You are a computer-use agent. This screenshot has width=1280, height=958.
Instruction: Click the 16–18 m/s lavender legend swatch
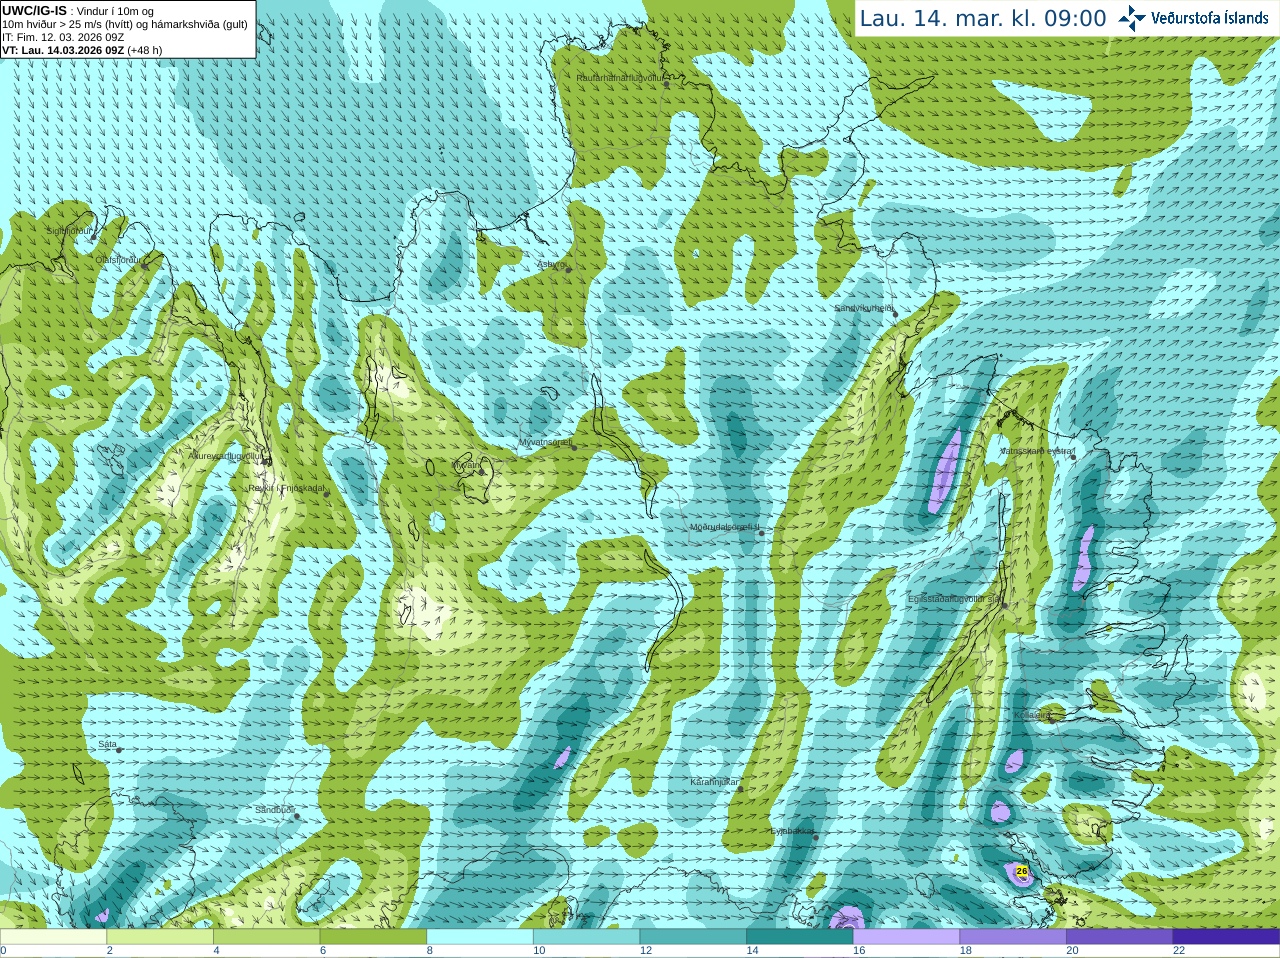pos(906,937)
